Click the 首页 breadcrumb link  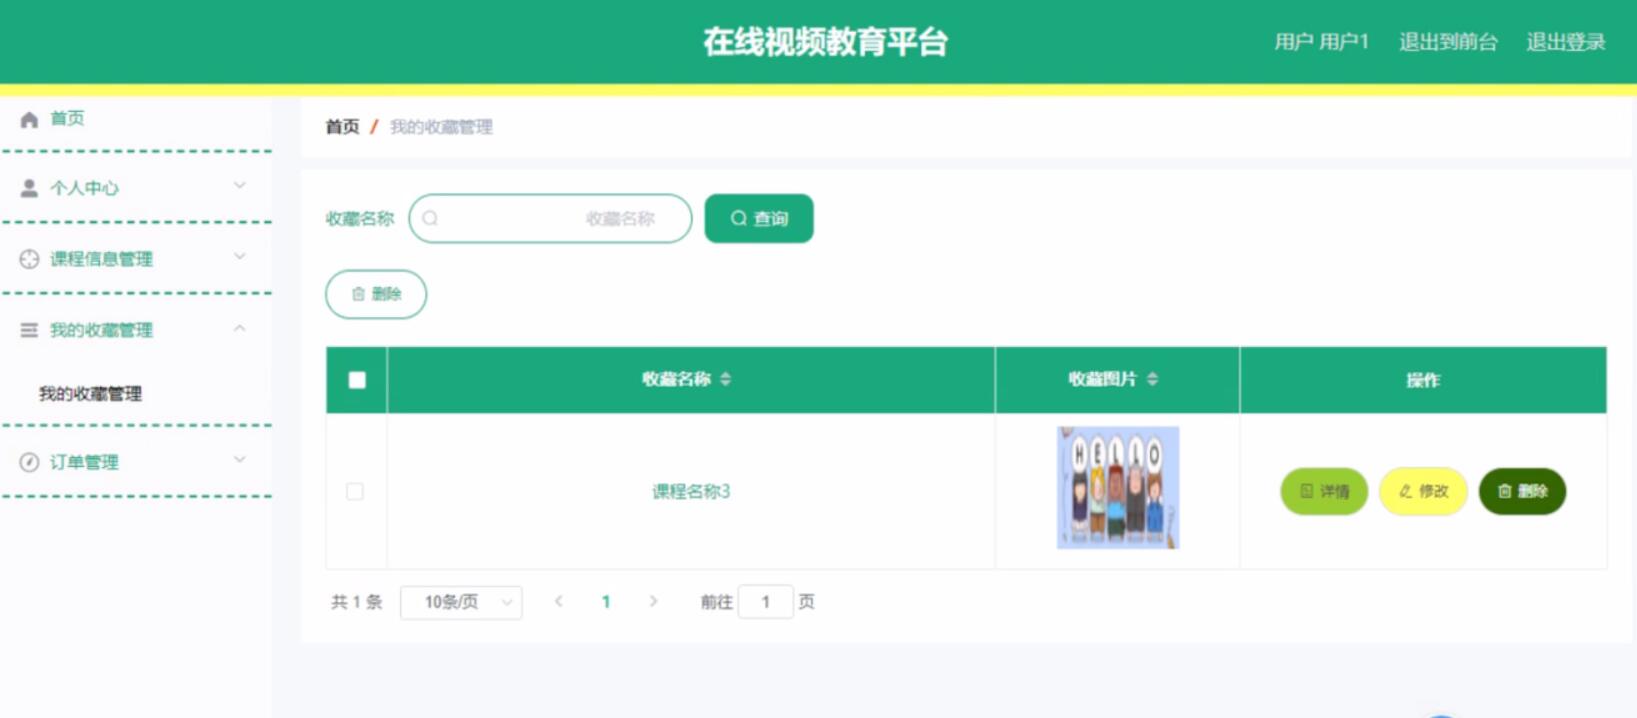(x=342, y=127)
